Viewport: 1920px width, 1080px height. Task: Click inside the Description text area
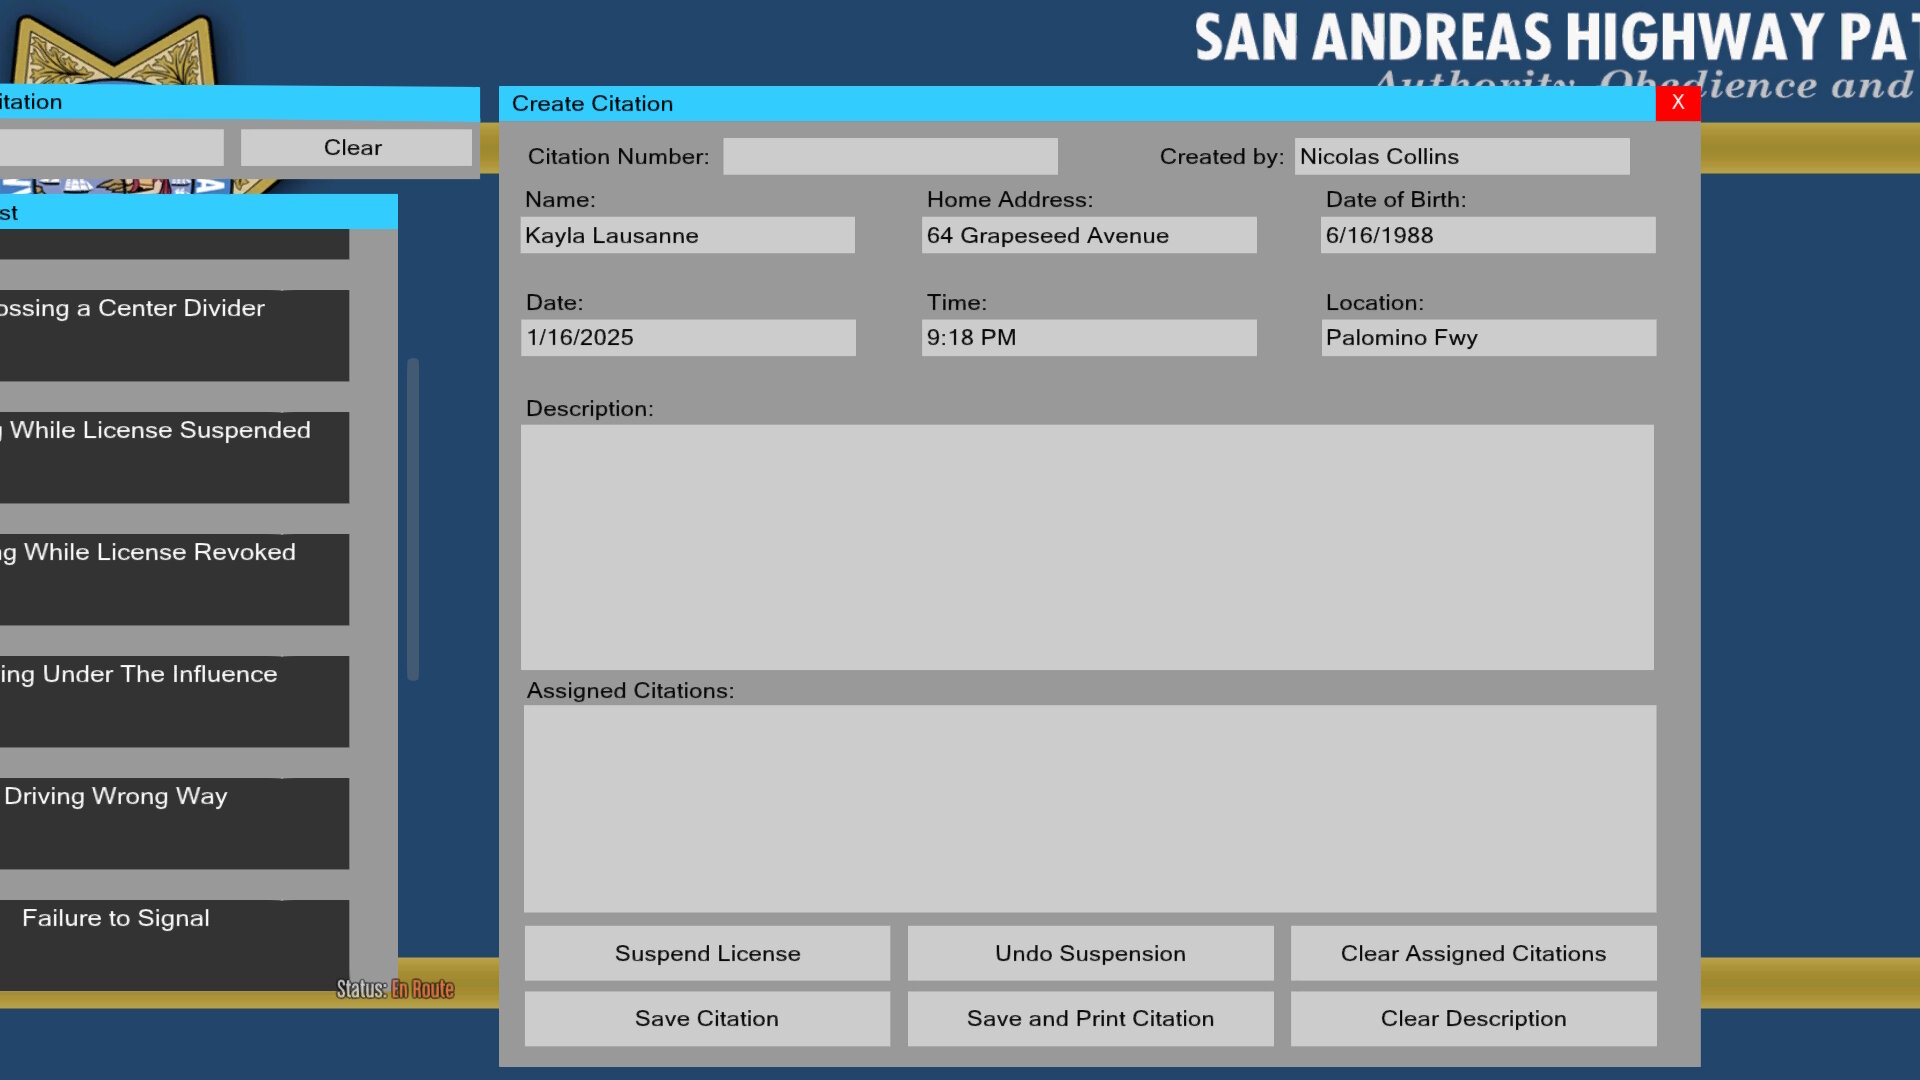pos(1087,547)
